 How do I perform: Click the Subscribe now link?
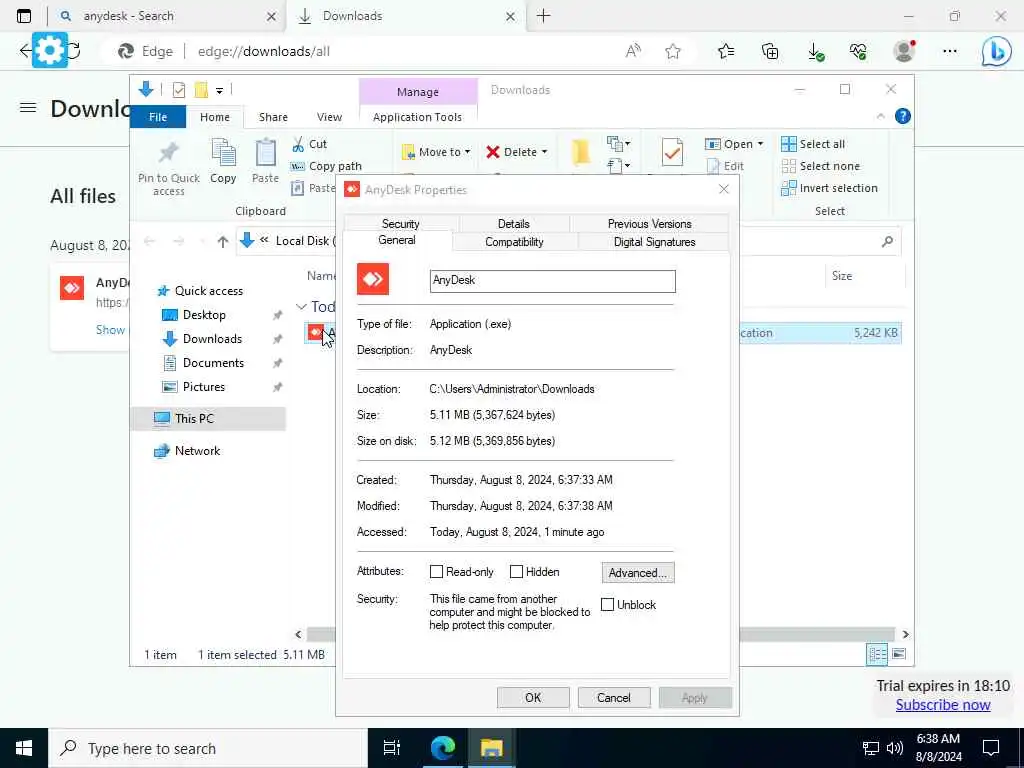tap(943, 705)
